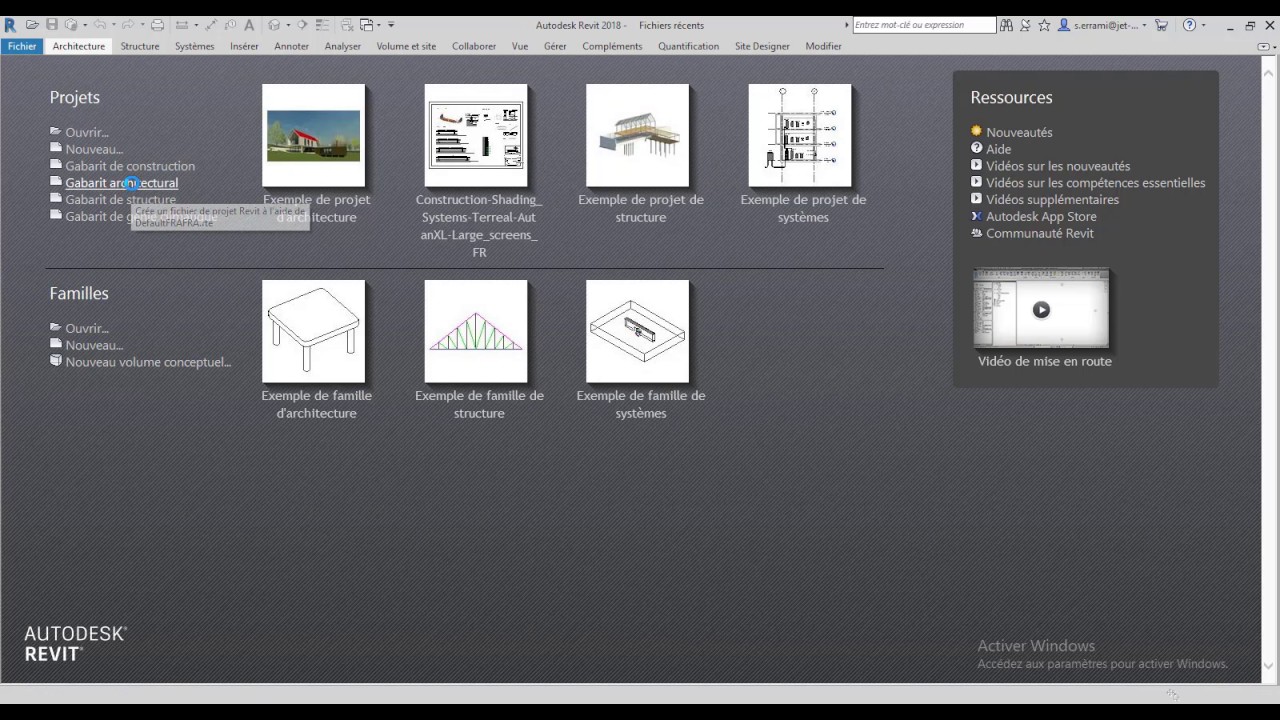Image resolution: width=1280 pixels, height=720 pixels.
Task: Expand the 3D view dropdown arrow
Action: [288, 25]
